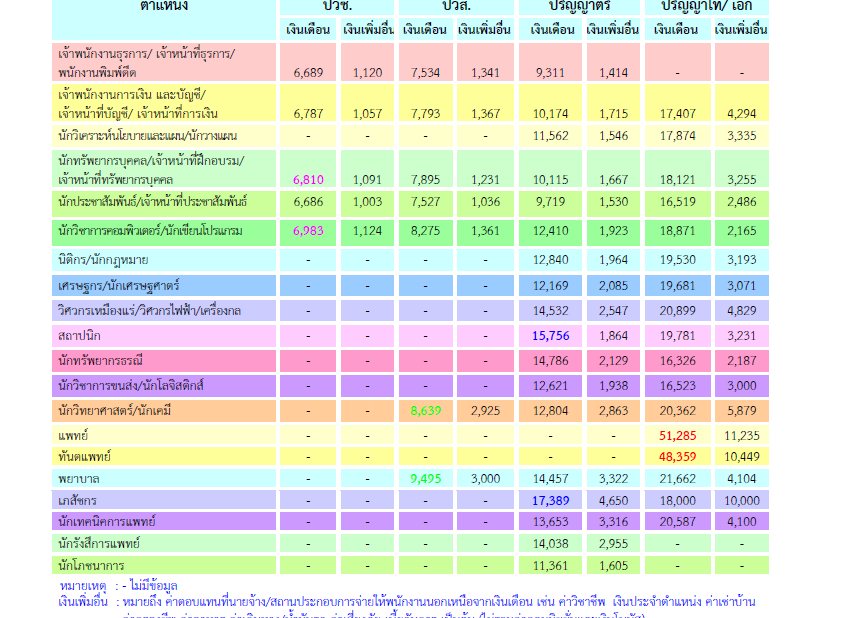The width and height of the screenshot is (848, 618).
Task: Select the 20,899 วิศวกร master's salary cell
Action: tap(677, 311)
